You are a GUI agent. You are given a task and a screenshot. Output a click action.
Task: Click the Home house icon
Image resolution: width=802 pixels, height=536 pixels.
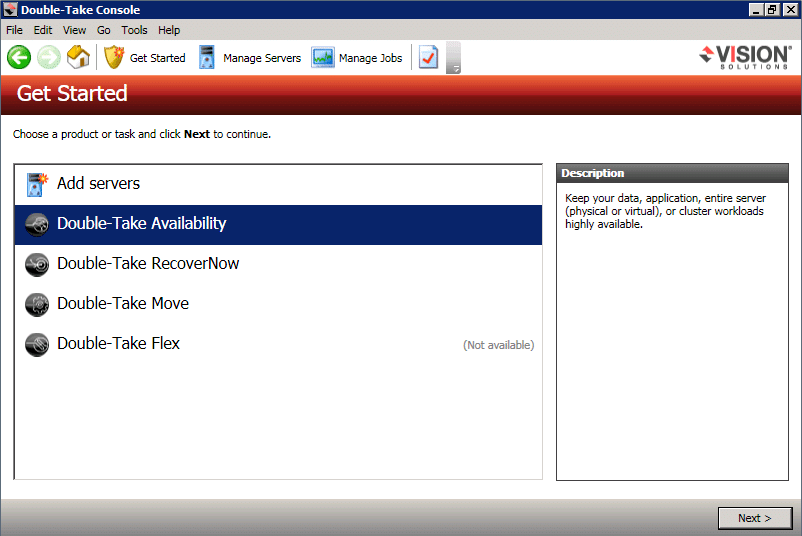click(x=78, y=58)
